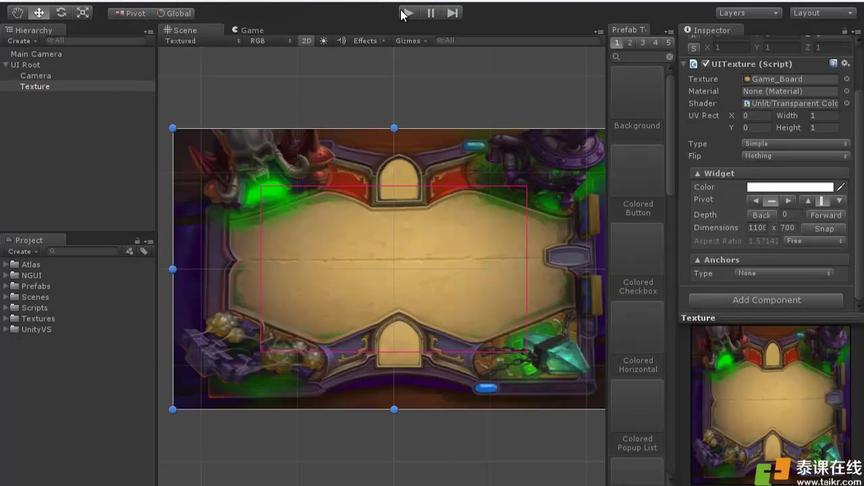Select the Move tool in toolbar
Image resolution: width=864 pixels, height=486 pixels.
pyautogui.click(x=39, y=12)
